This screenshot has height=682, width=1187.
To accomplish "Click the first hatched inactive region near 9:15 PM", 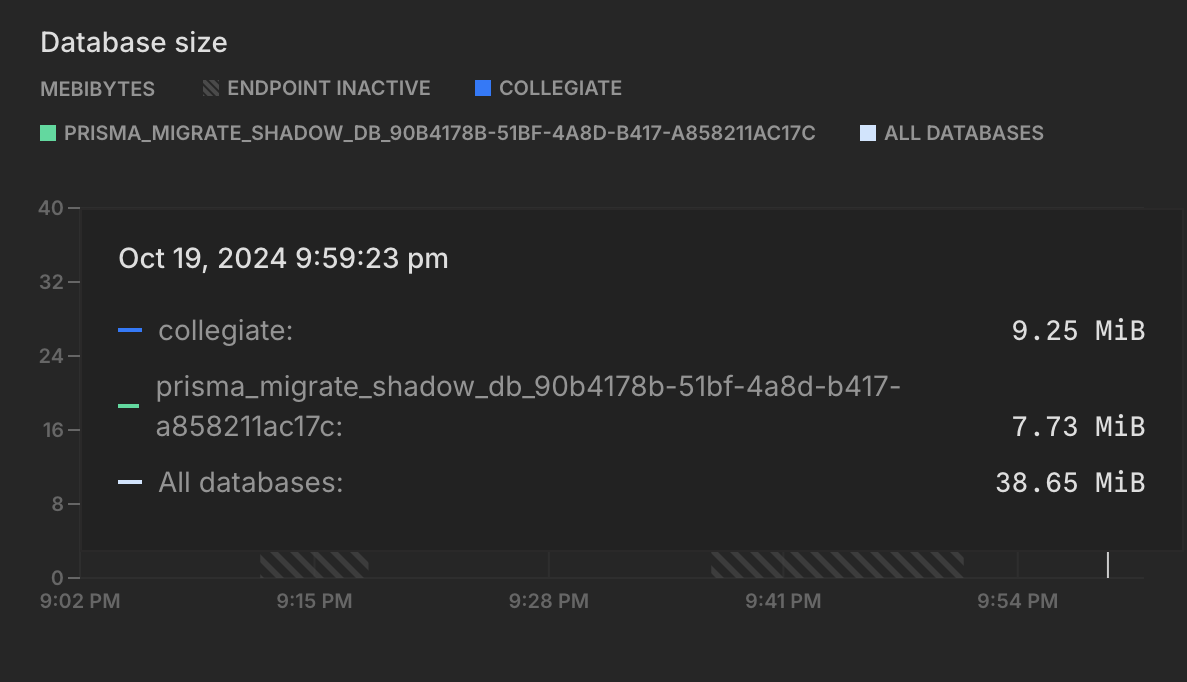I will click(314, 565).
